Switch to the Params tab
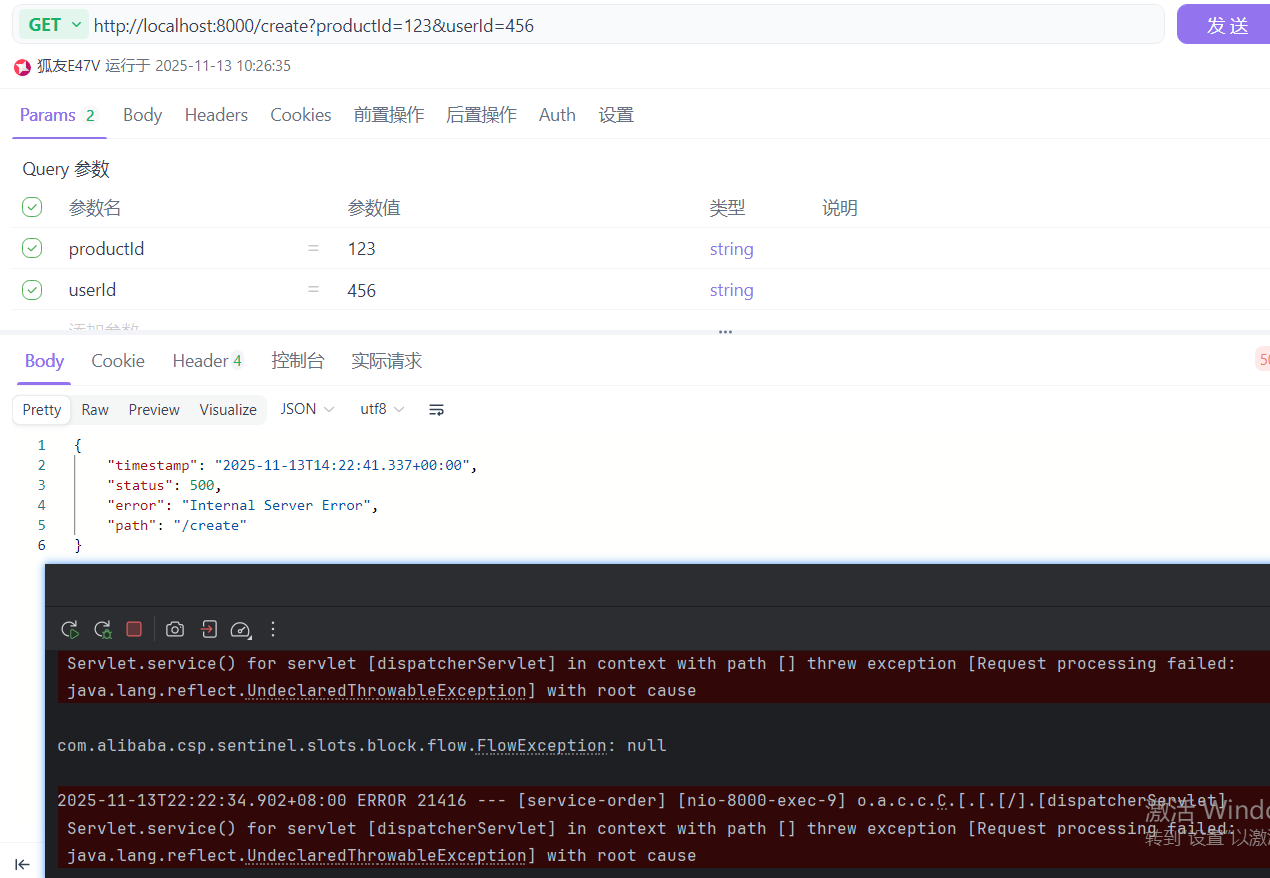Image resolution: width=1270 pixels, height=878 pixels. click(57, 115)
